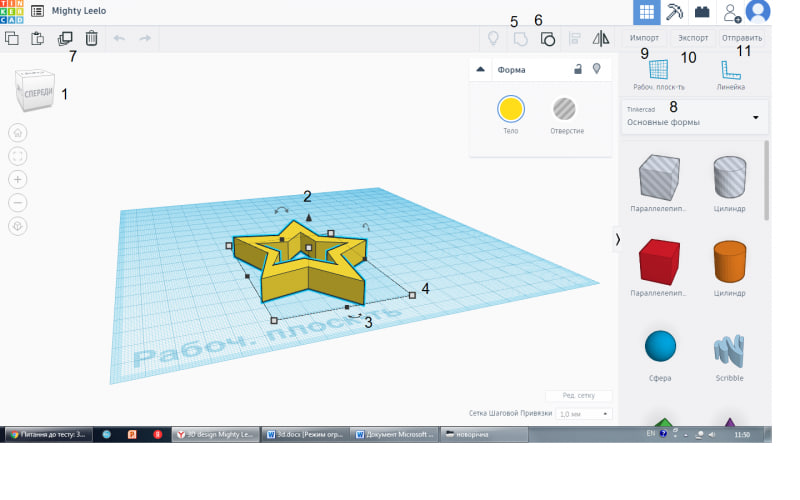Place a Workplane (Рабоч. плоск-ть) tool
This screenshot has height=500, width=800.
point(657,73)
